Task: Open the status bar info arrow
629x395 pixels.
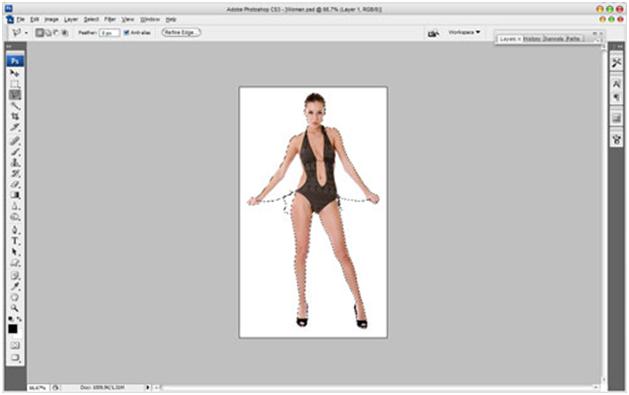Action: tap(148, 387)
